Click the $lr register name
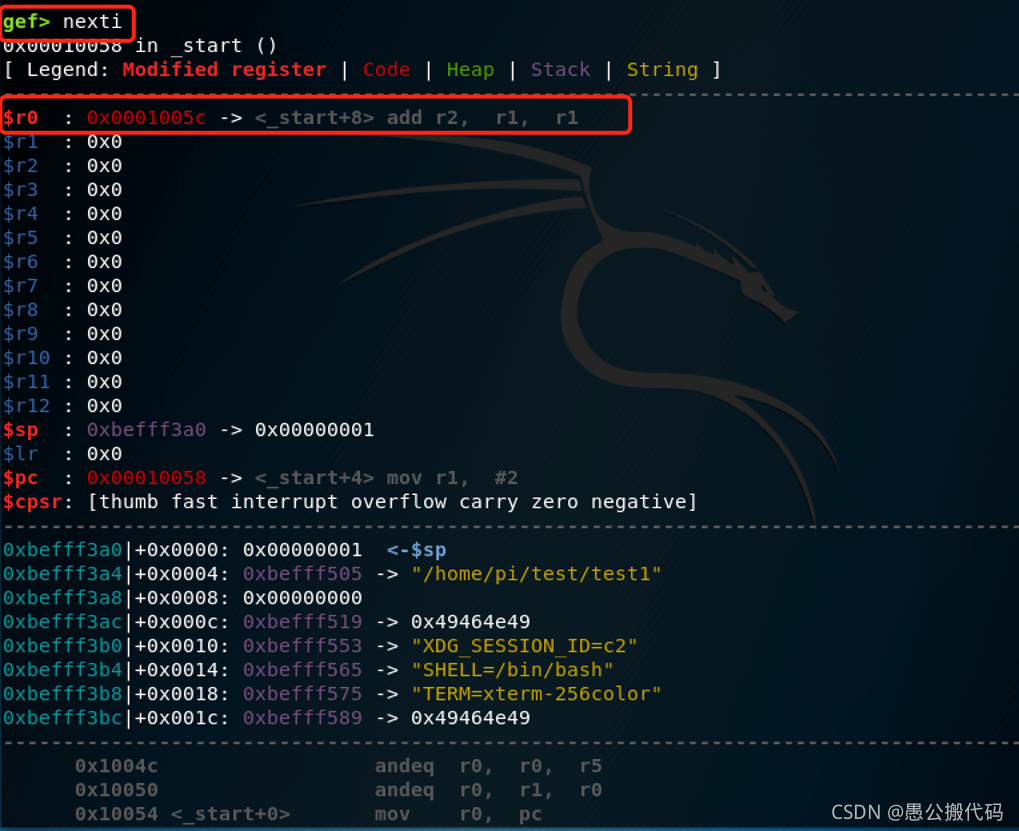The image size is (1019, 831). click(x=21, y=454)
